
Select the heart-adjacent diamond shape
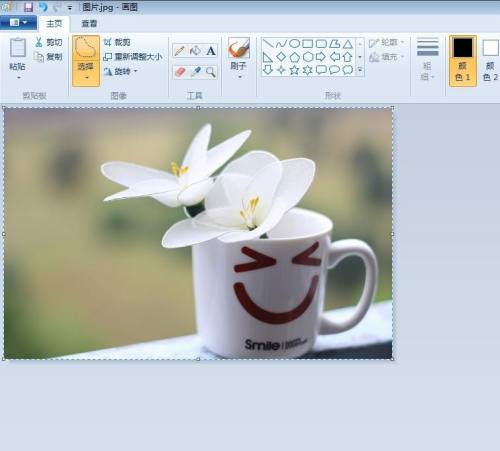click(281, 57)
